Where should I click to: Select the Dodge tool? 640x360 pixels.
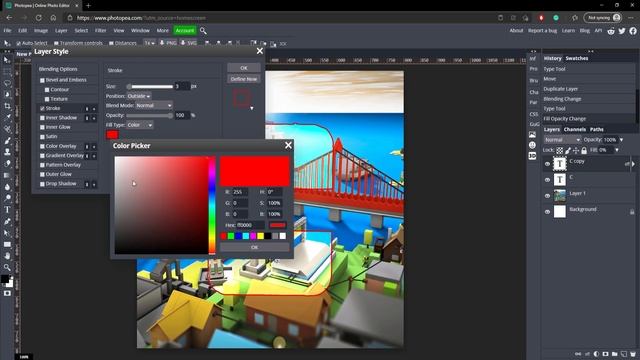[x=7, y=198]
